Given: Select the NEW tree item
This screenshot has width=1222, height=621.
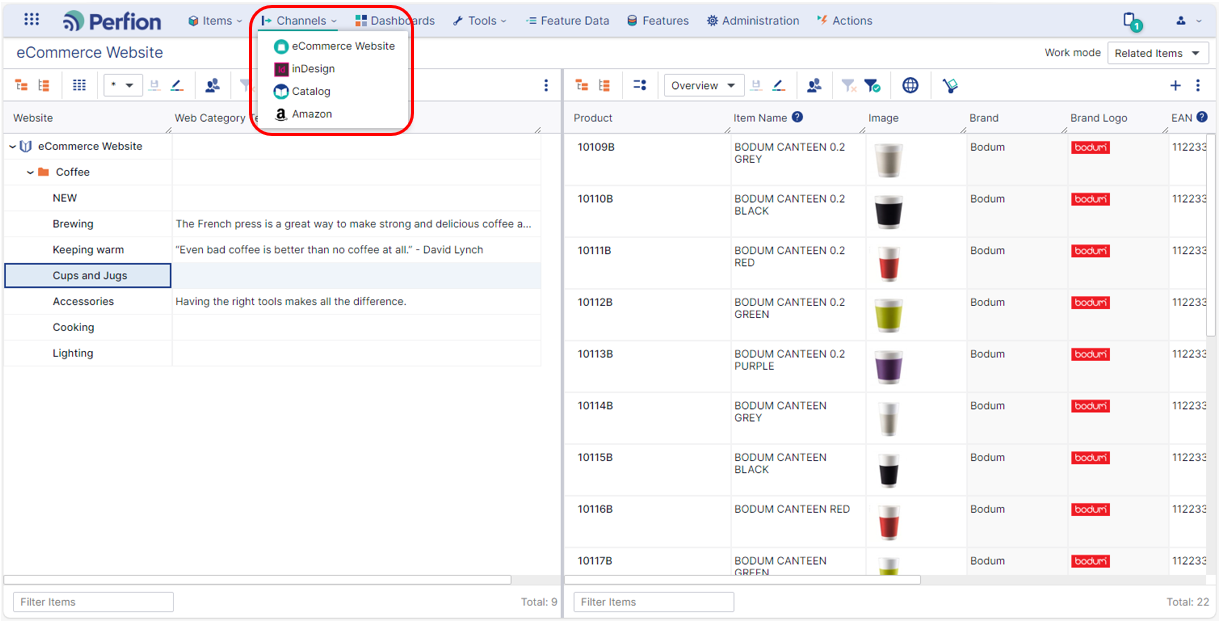Looking at the screenshot, I should pyautogui.click(x=65, y=198).
